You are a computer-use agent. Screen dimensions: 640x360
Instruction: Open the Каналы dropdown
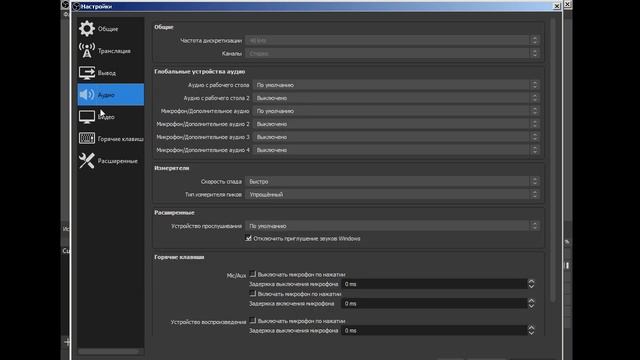tap(392, 53)
